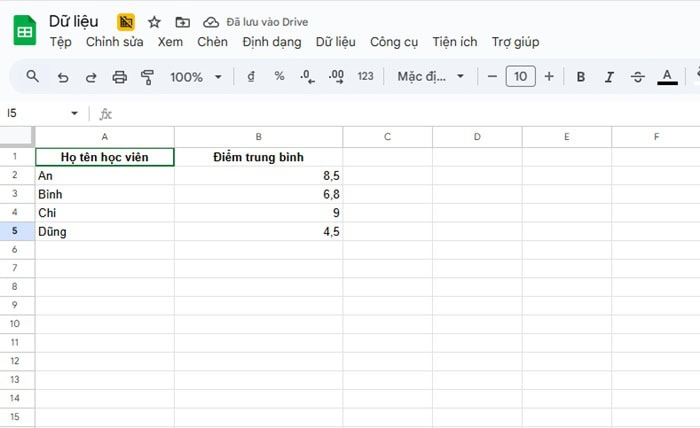The width and height of the screenshot is (700, 428).
Task: Move document using the folder icon
Action: 182,22
